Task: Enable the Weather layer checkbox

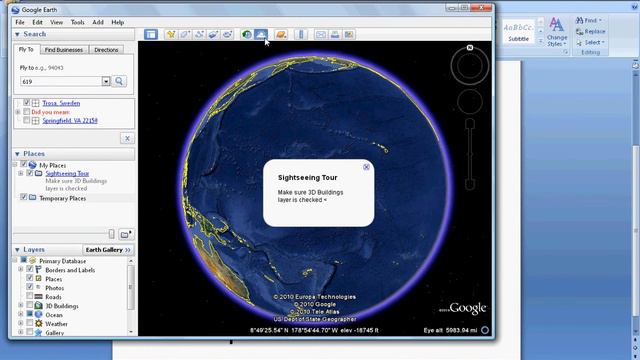Action: pos(29,323)
